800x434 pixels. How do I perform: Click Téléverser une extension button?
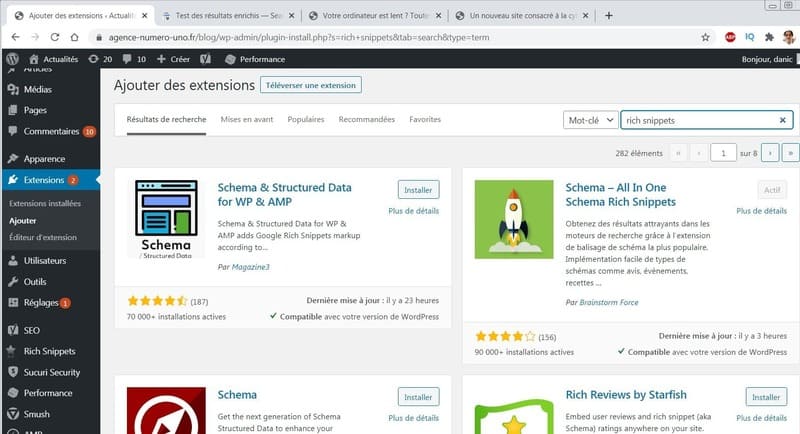click(311, 85)
